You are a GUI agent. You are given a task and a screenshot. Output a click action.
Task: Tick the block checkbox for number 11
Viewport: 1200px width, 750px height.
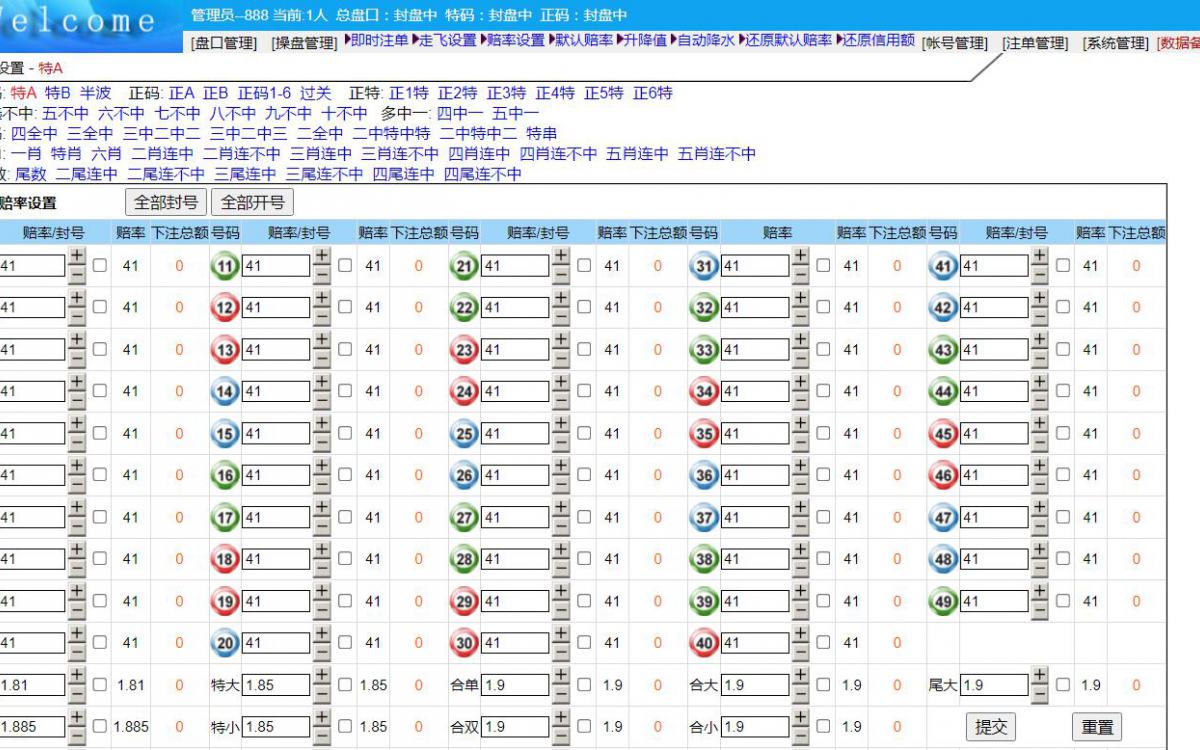coord(345,266)
